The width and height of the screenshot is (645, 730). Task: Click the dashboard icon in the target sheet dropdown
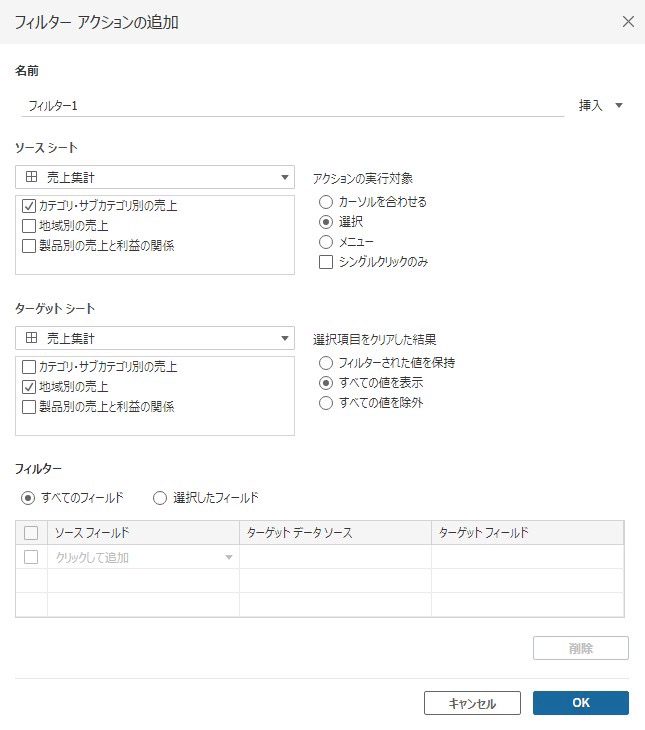pyautogui.click(x=31, y=338)
